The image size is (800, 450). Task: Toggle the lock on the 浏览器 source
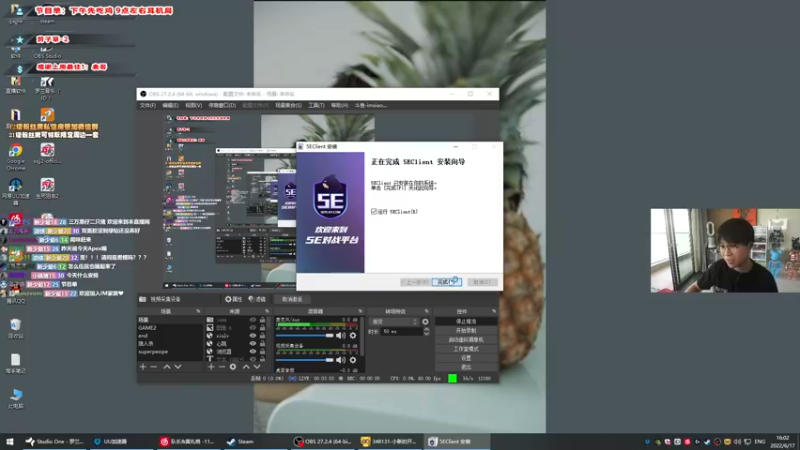click(262, 352)
